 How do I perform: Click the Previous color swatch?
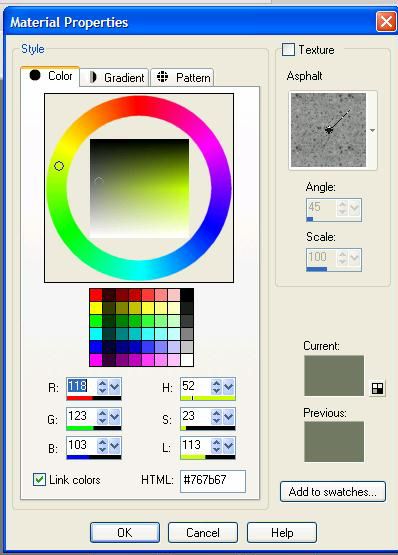[x=334, y=441]
